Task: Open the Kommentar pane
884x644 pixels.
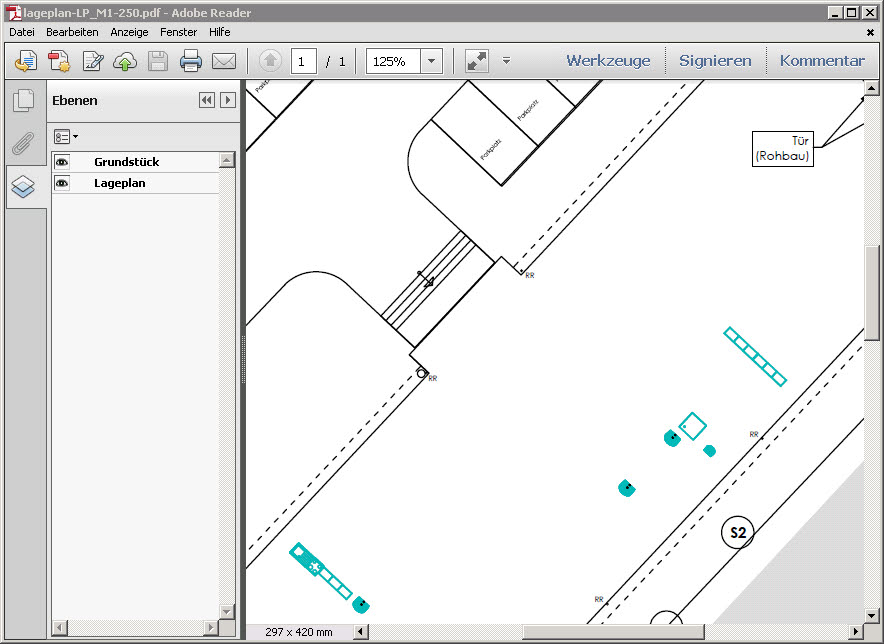Action: [822, 60]
